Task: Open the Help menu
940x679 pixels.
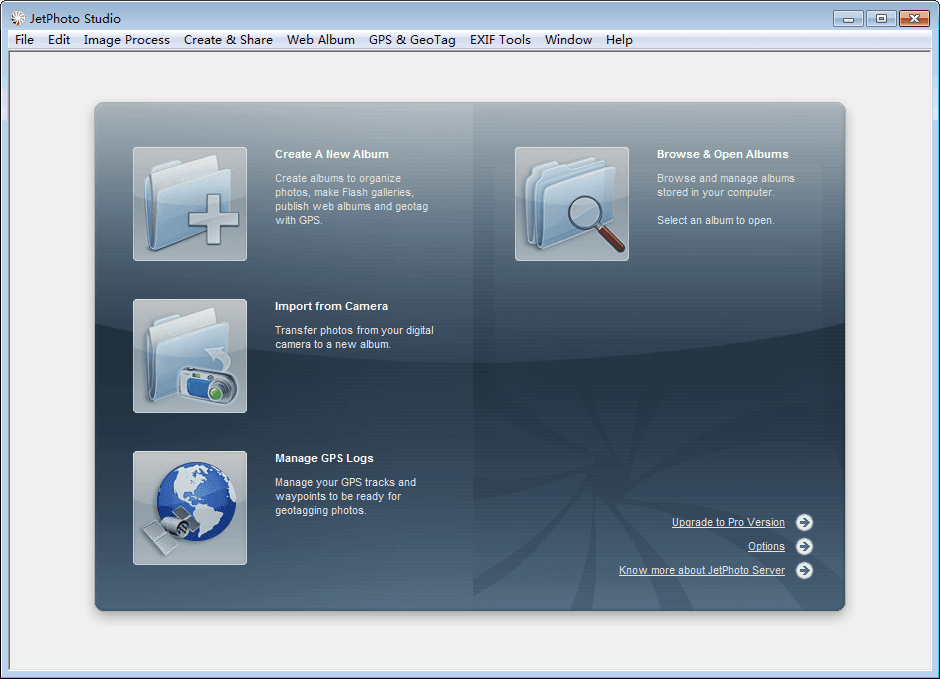Action: 619,40
